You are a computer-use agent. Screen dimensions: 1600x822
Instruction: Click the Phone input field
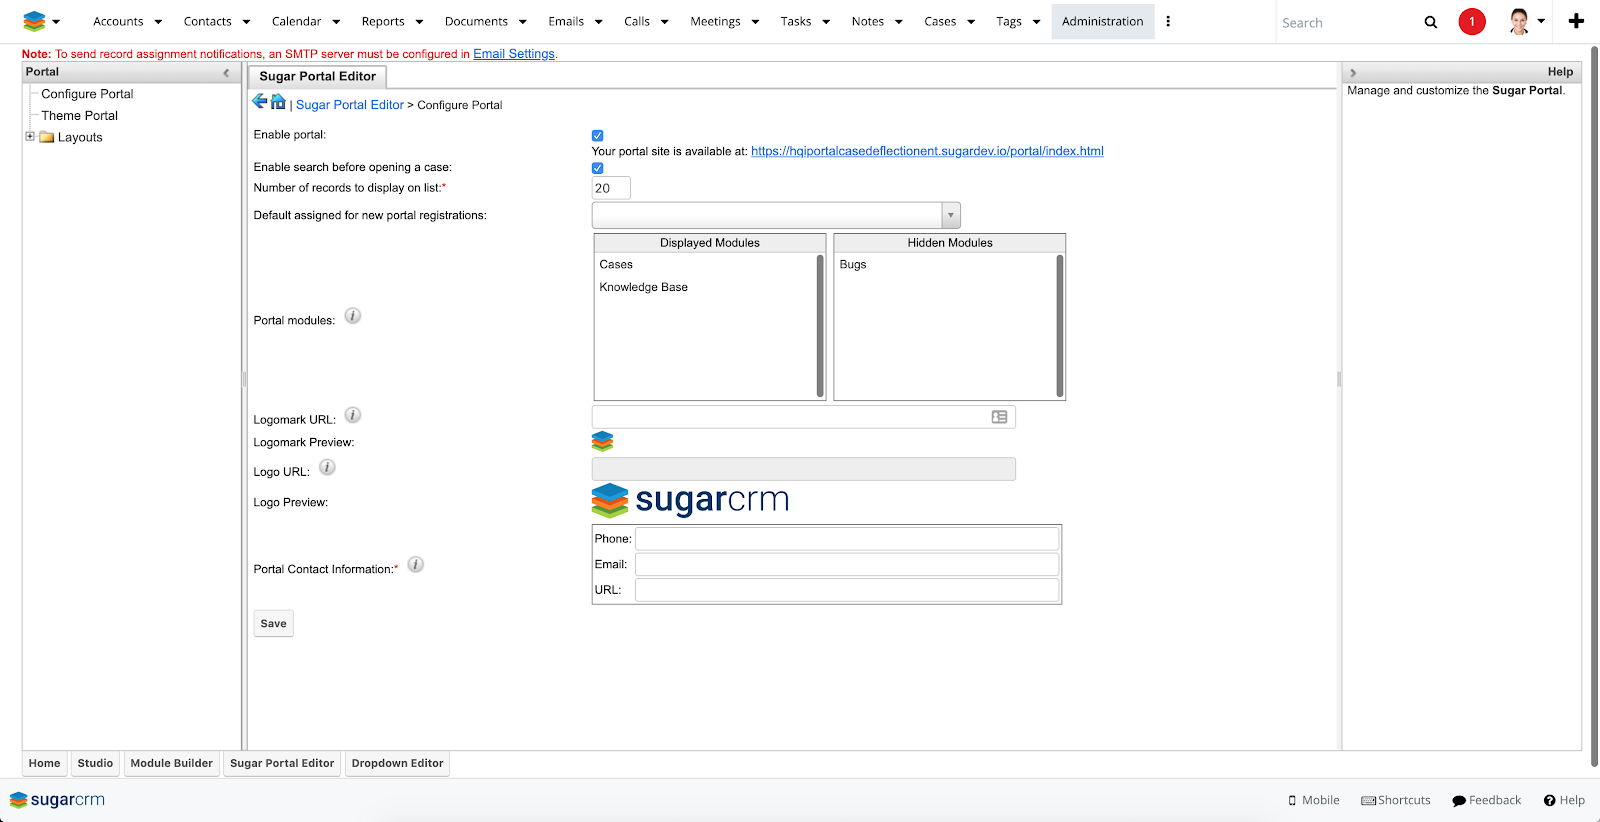click(x=846, y=539)
